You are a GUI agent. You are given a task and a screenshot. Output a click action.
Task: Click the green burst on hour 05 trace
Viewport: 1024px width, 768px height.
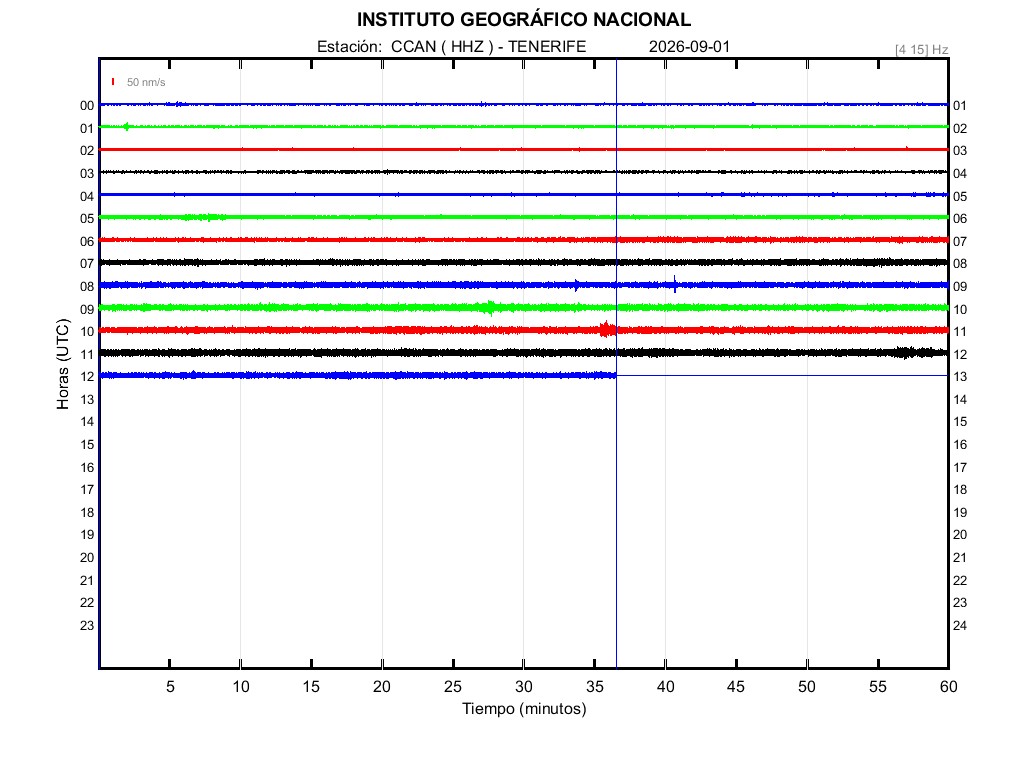click(x=204, y=217)
